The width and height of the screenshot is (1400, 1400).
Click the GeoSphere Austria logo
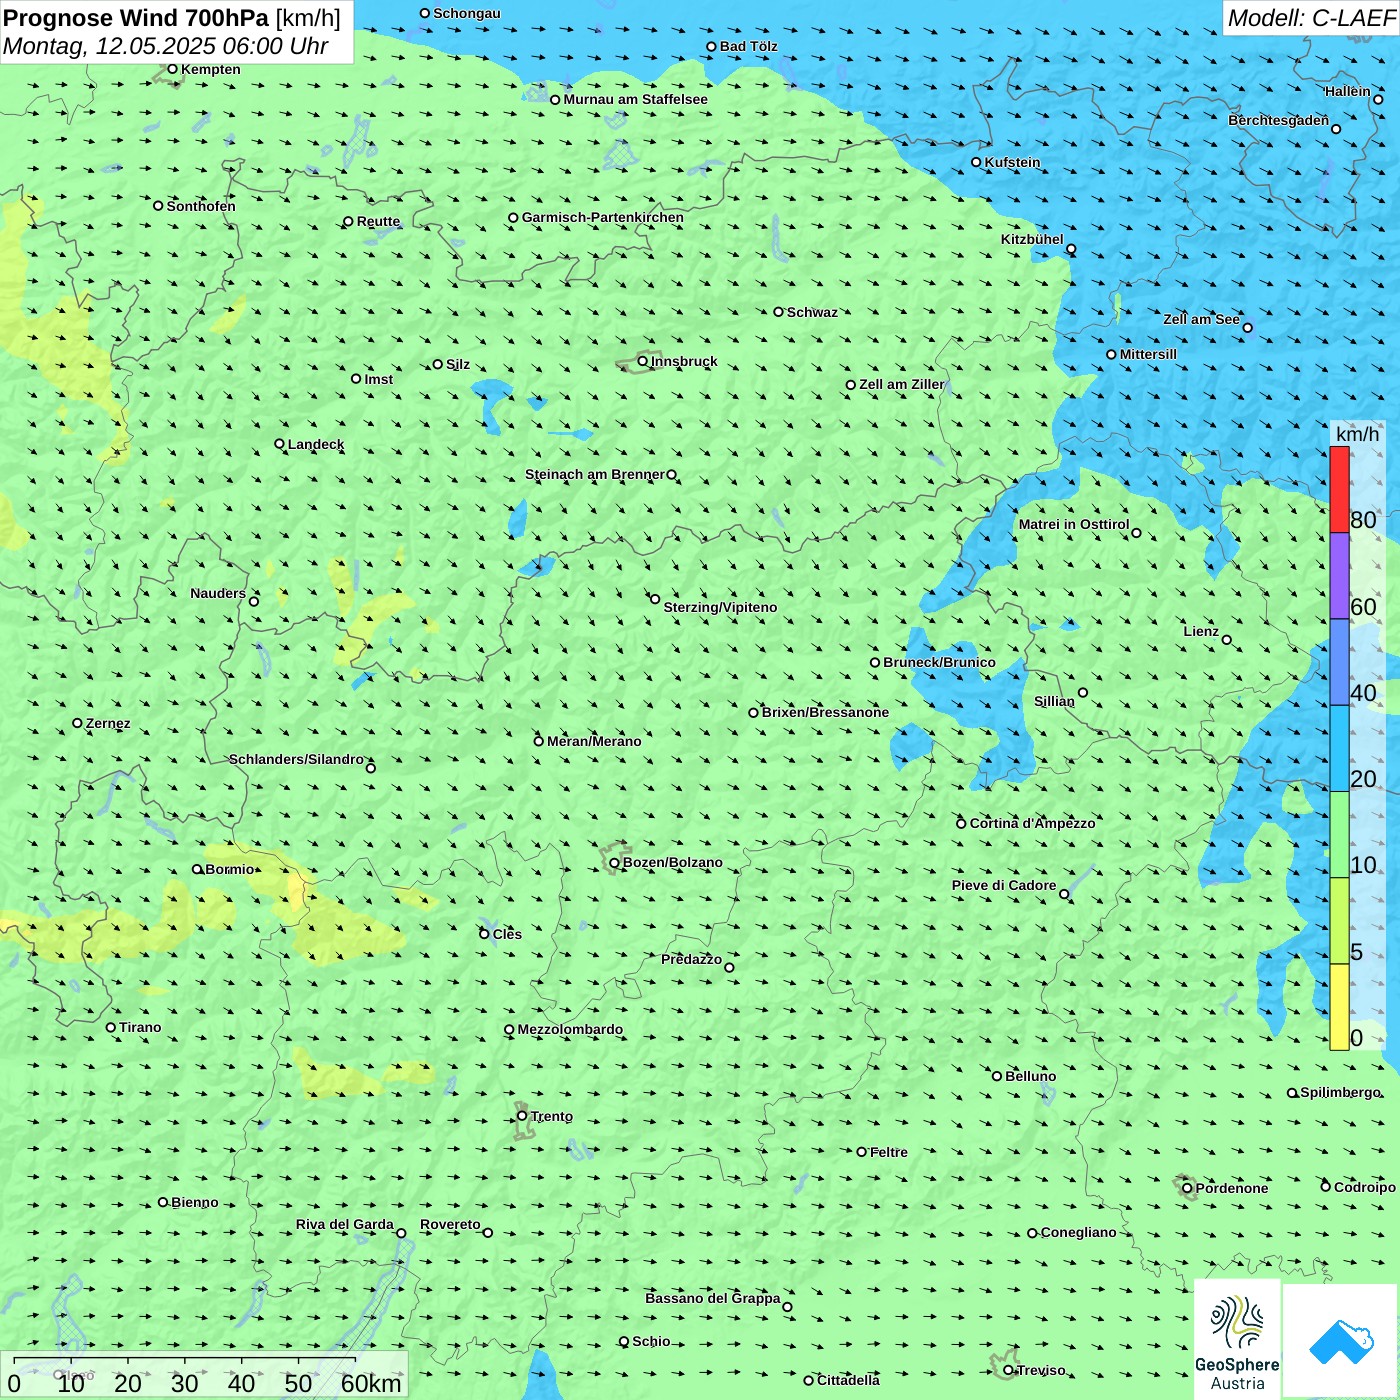1237,1339
